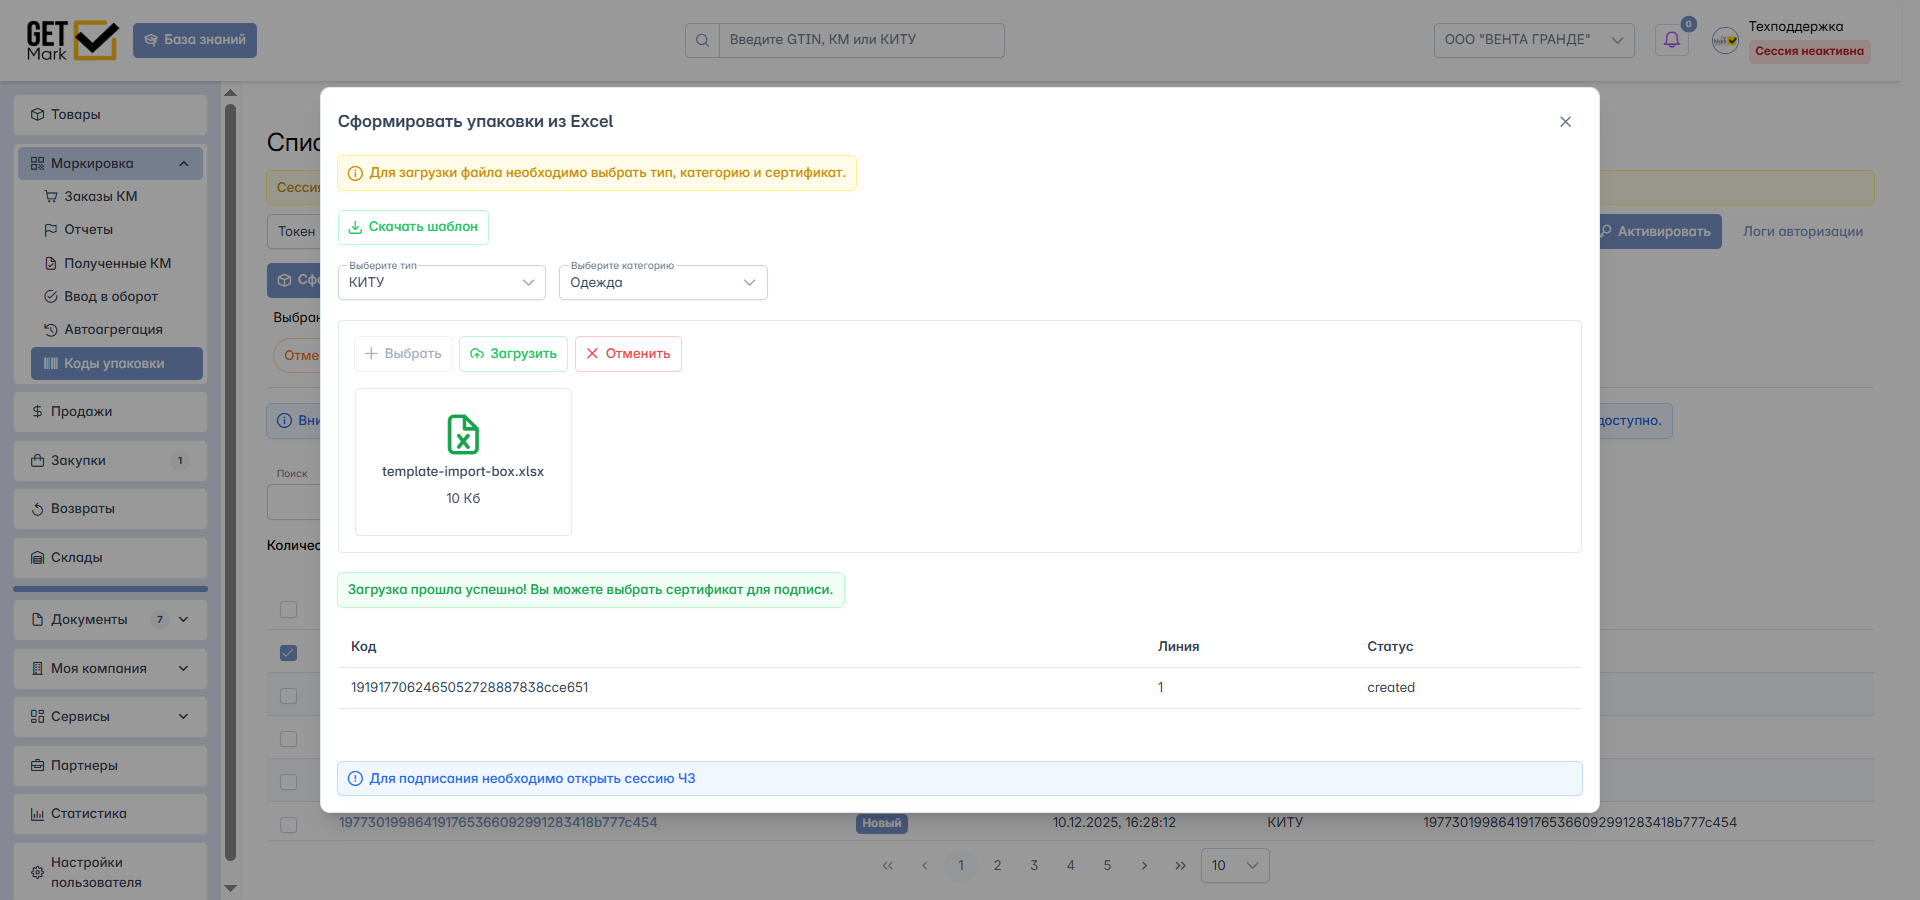
Task: Download the template via Скачать шаблон
Action: 413,227
